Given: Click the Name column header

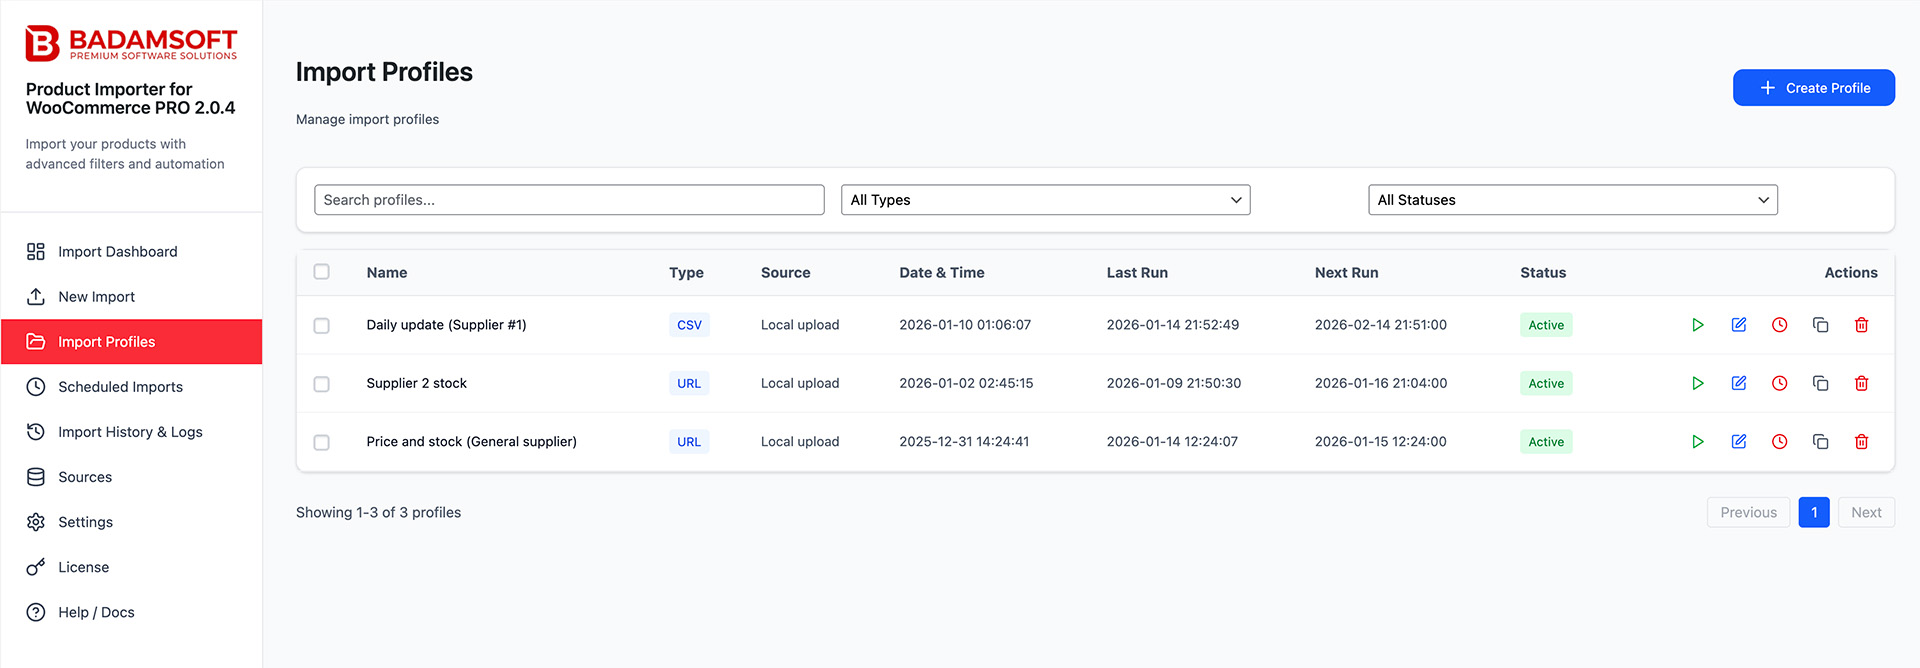Looking at the screenshot, I should click(387, 273).
